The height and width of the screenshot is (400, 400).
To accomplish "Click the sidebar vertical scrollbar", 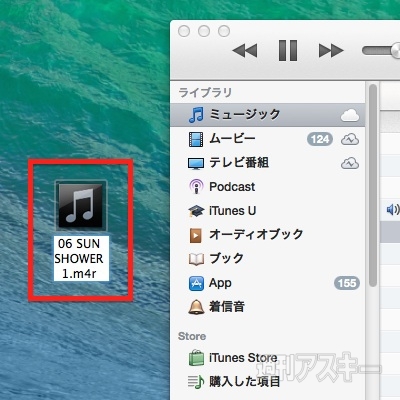I will tap(373, 185).
